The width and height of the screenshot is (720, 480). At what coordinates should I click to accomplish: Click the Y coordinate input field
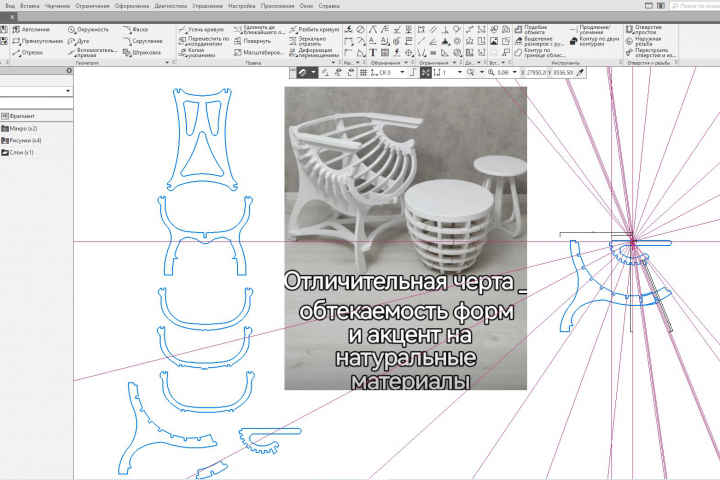tap(563, 73)
